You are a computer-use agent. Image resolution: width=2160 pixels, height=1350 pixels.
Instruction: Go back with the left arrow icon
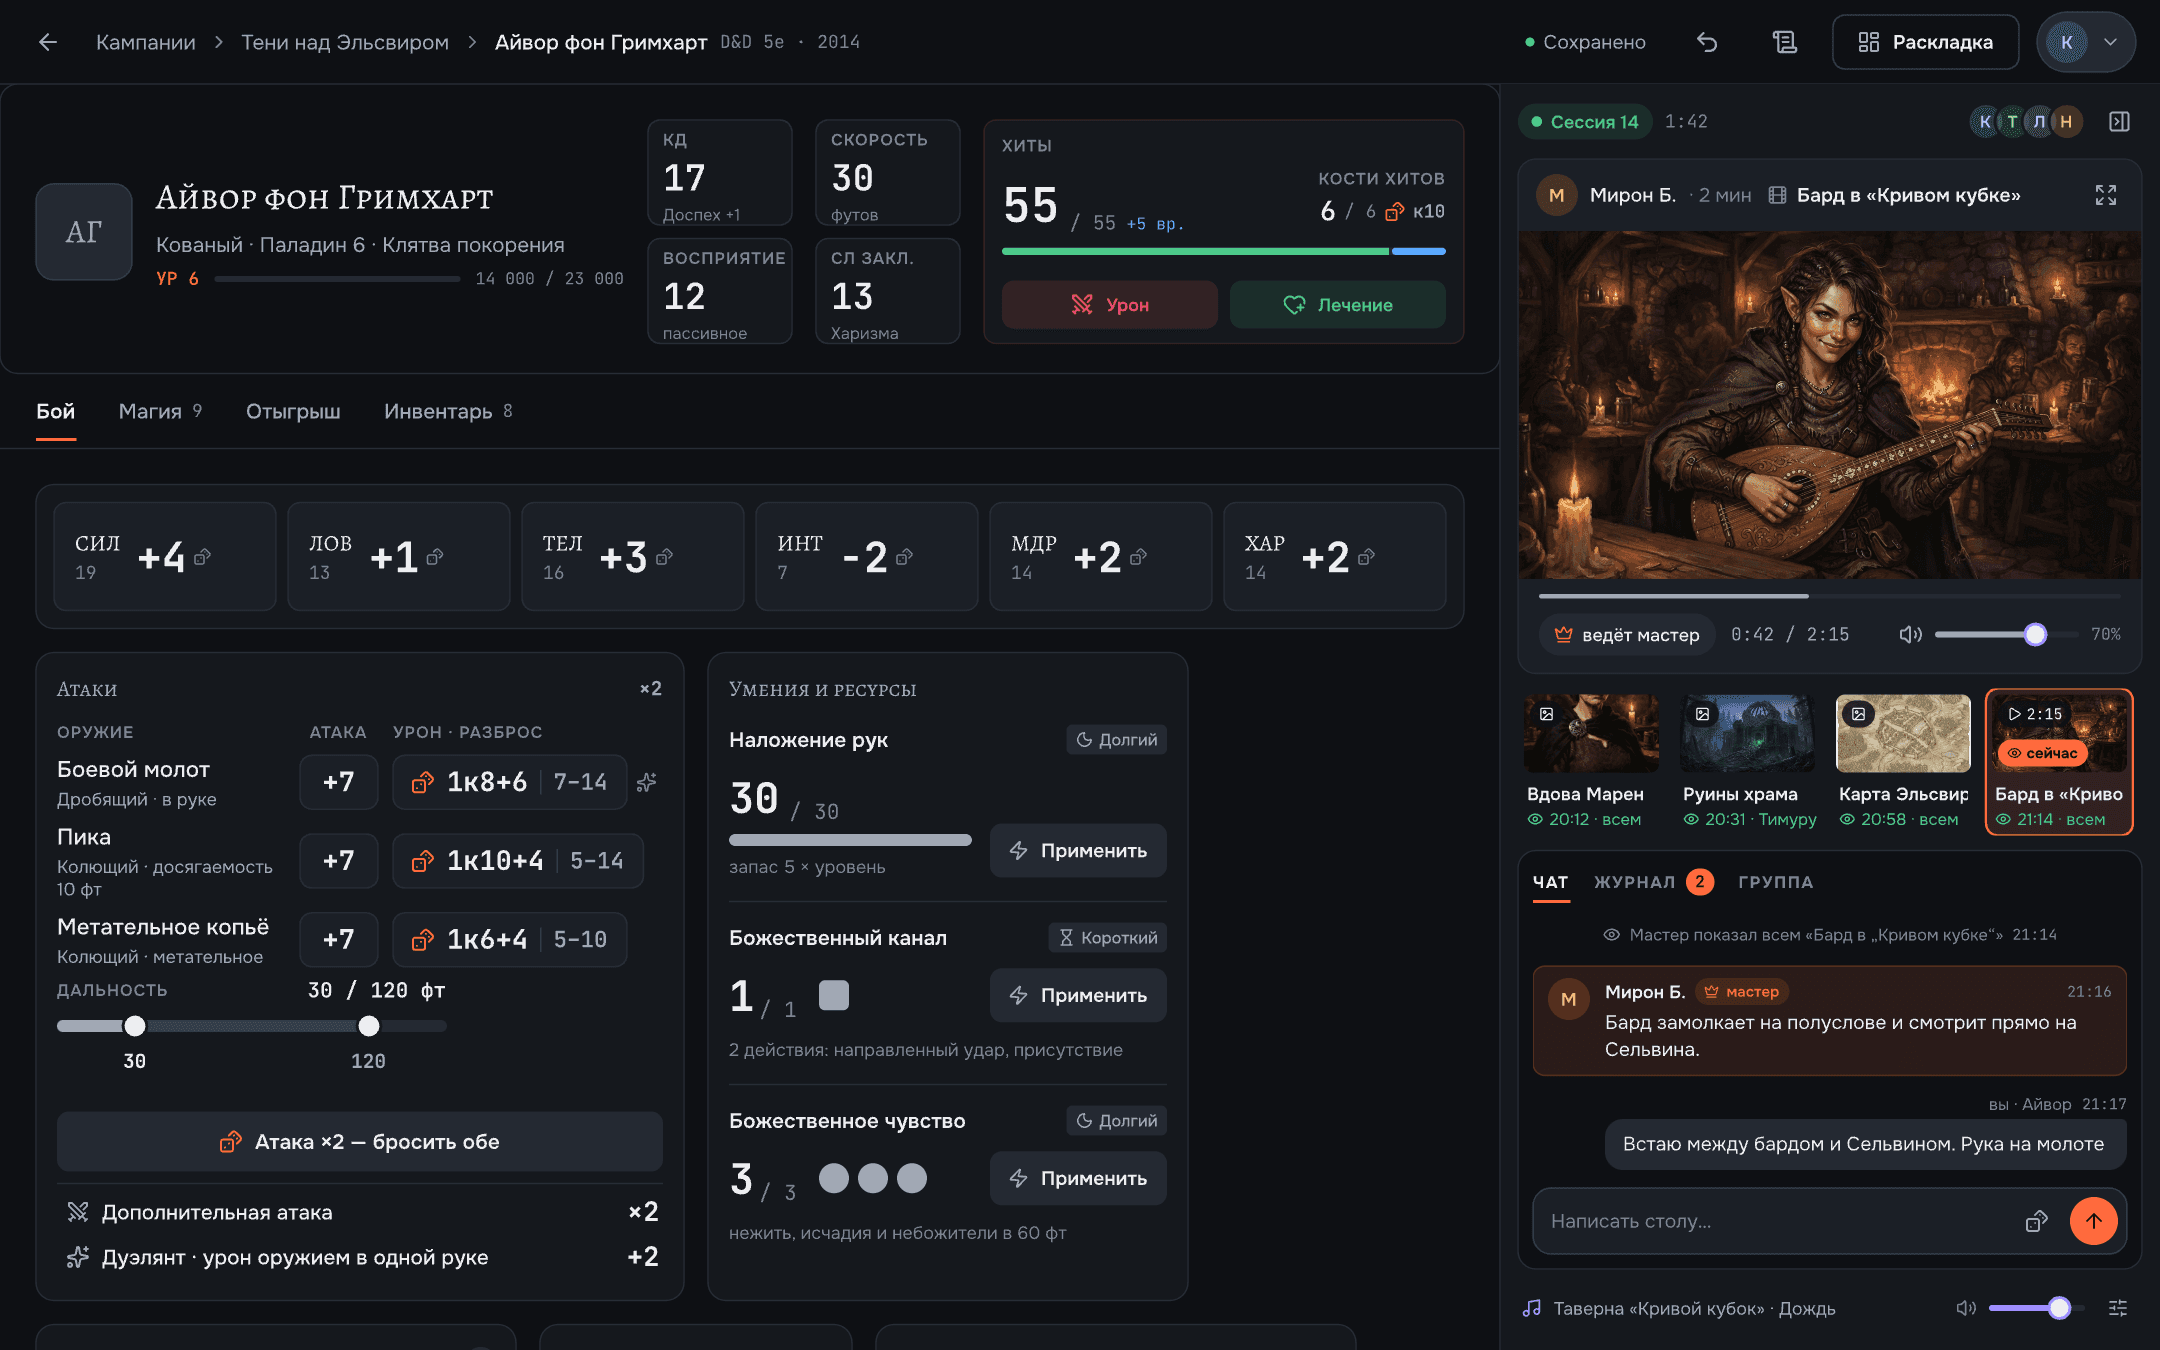point(47,42)
